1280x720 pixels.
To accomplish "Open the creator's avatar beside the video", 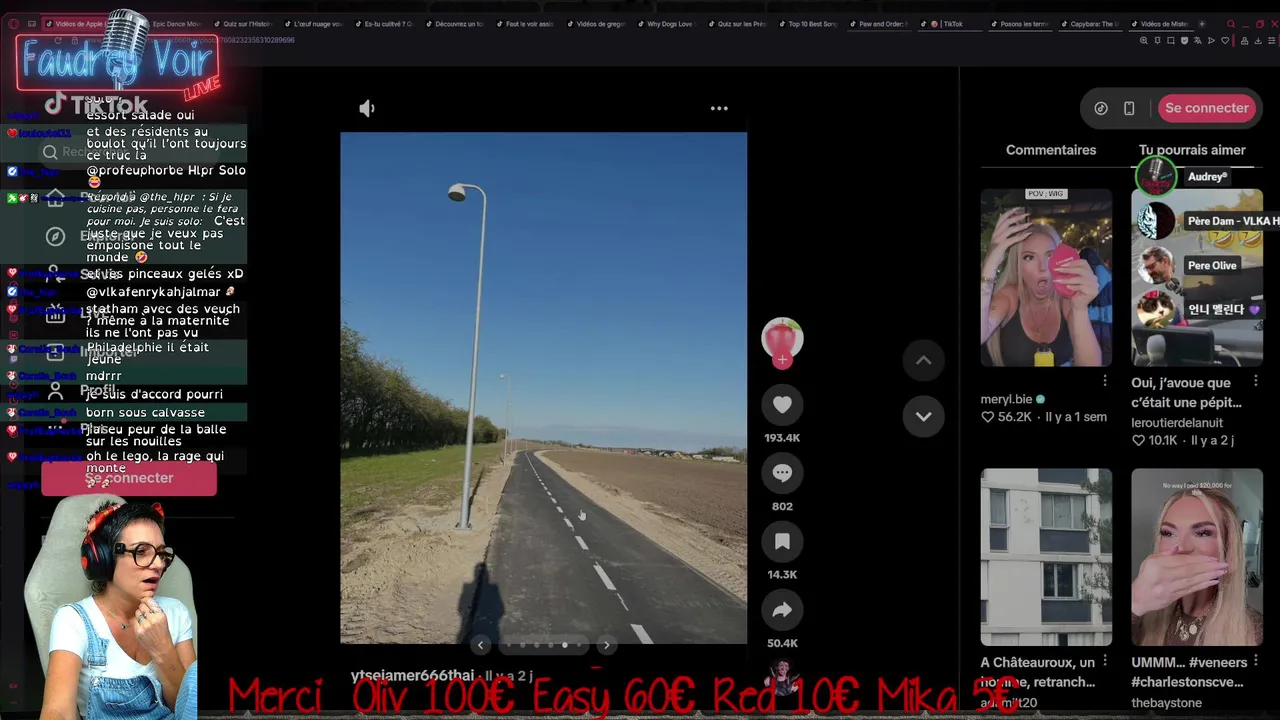I will (782, 339).
